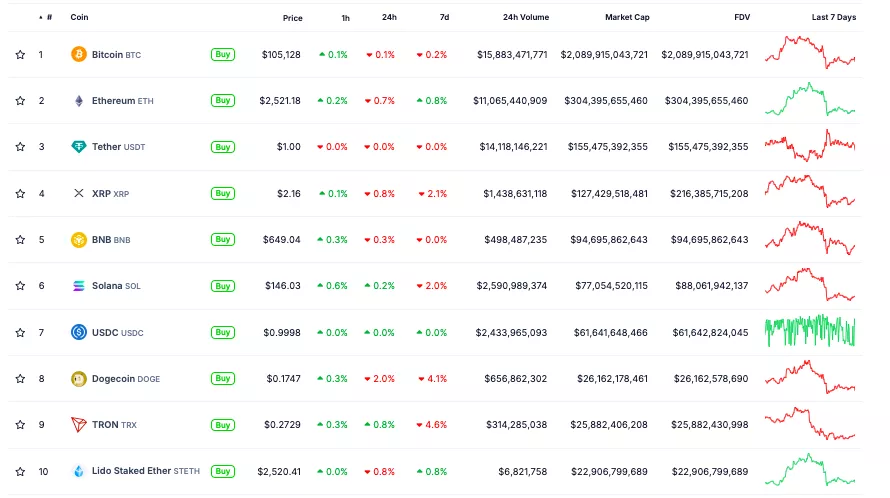Click the Solana logo icon
Viewport: 890px width, 498px height.
pos(78,286)
